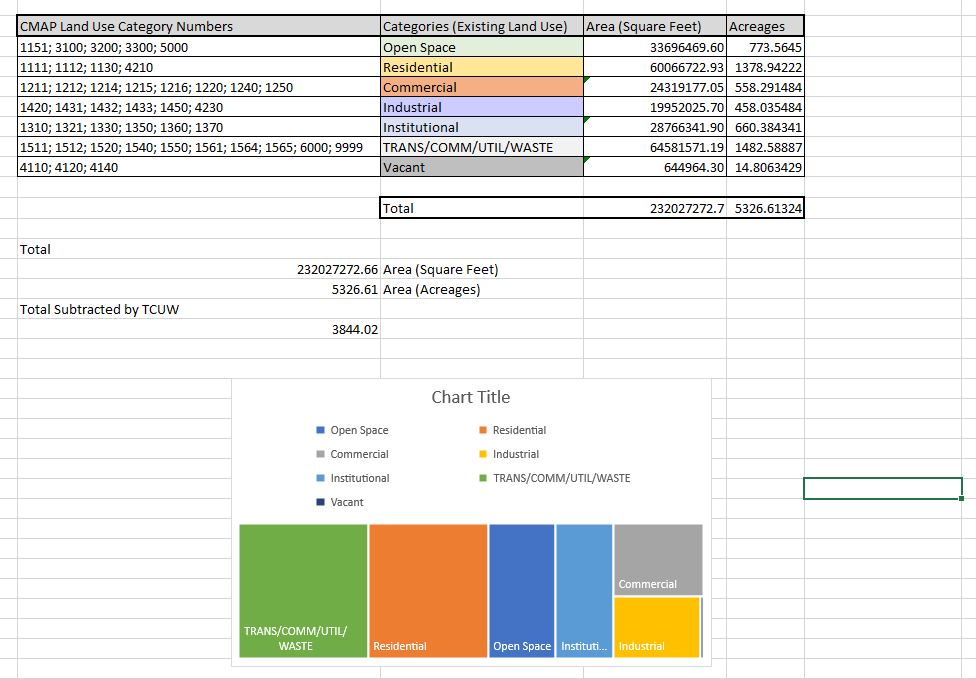Select the Chart Title text
Viewport: 976px width, 679px height.
(x=470, y=397)
